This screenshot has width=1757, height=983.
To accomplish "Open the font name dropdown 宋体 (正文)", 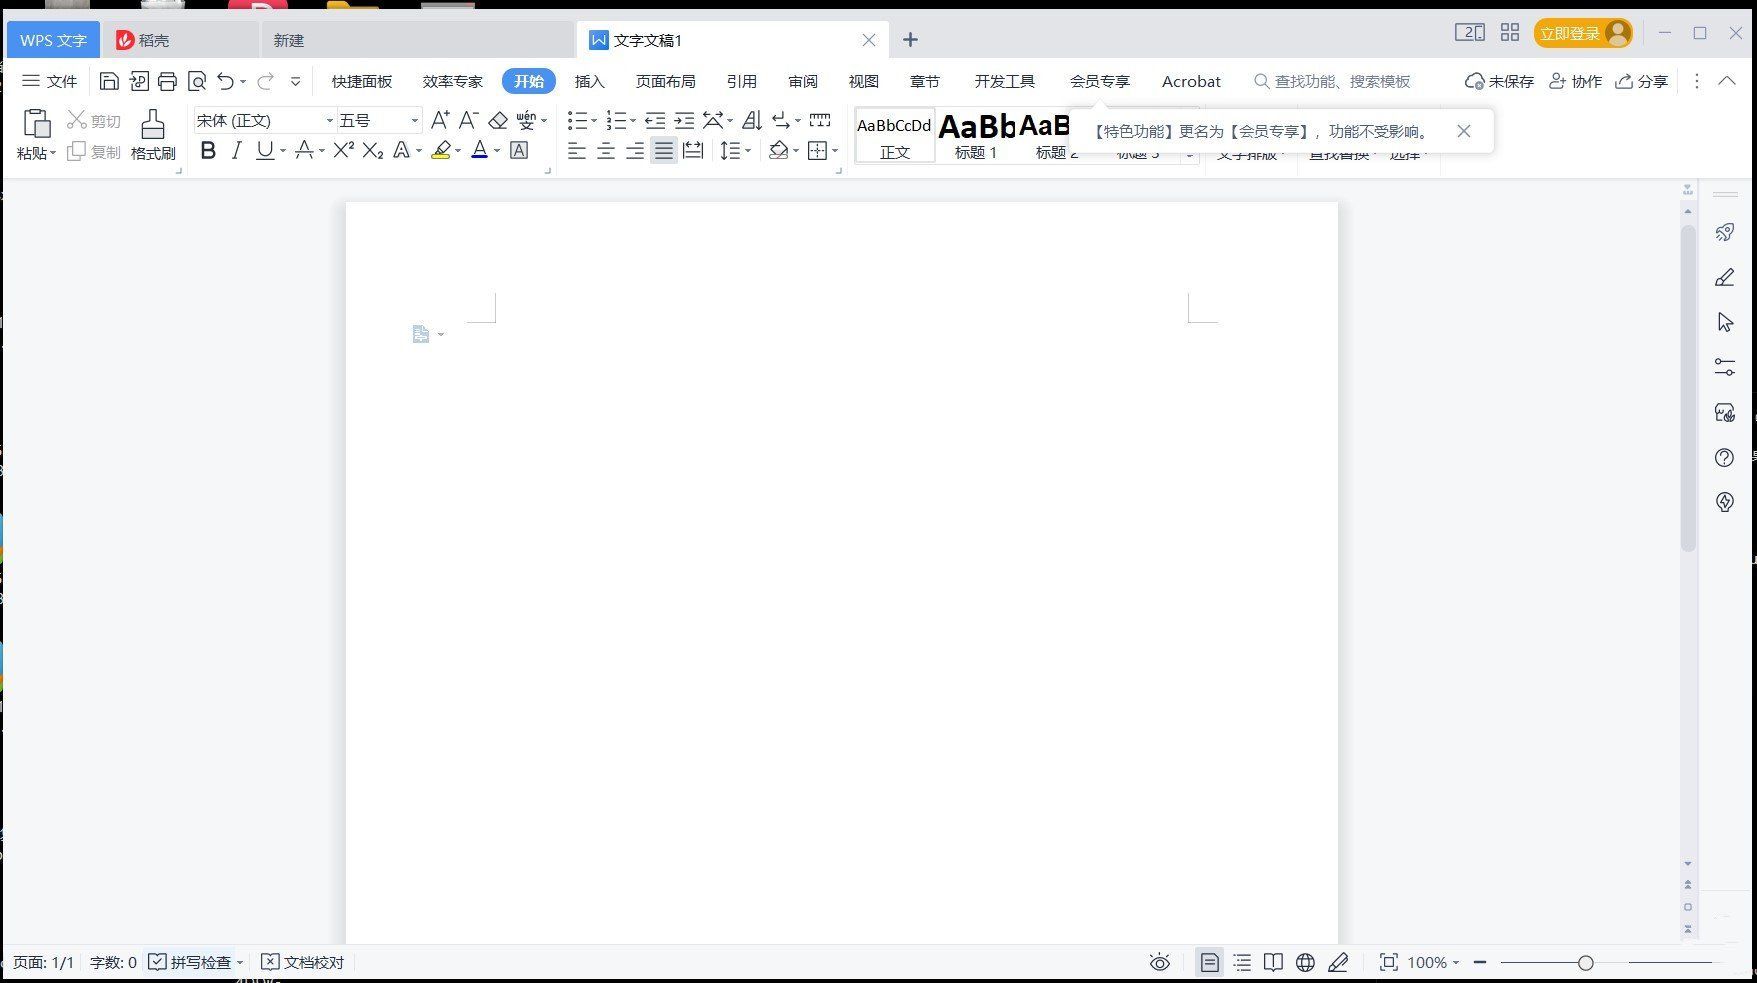I will pos(264,120).
